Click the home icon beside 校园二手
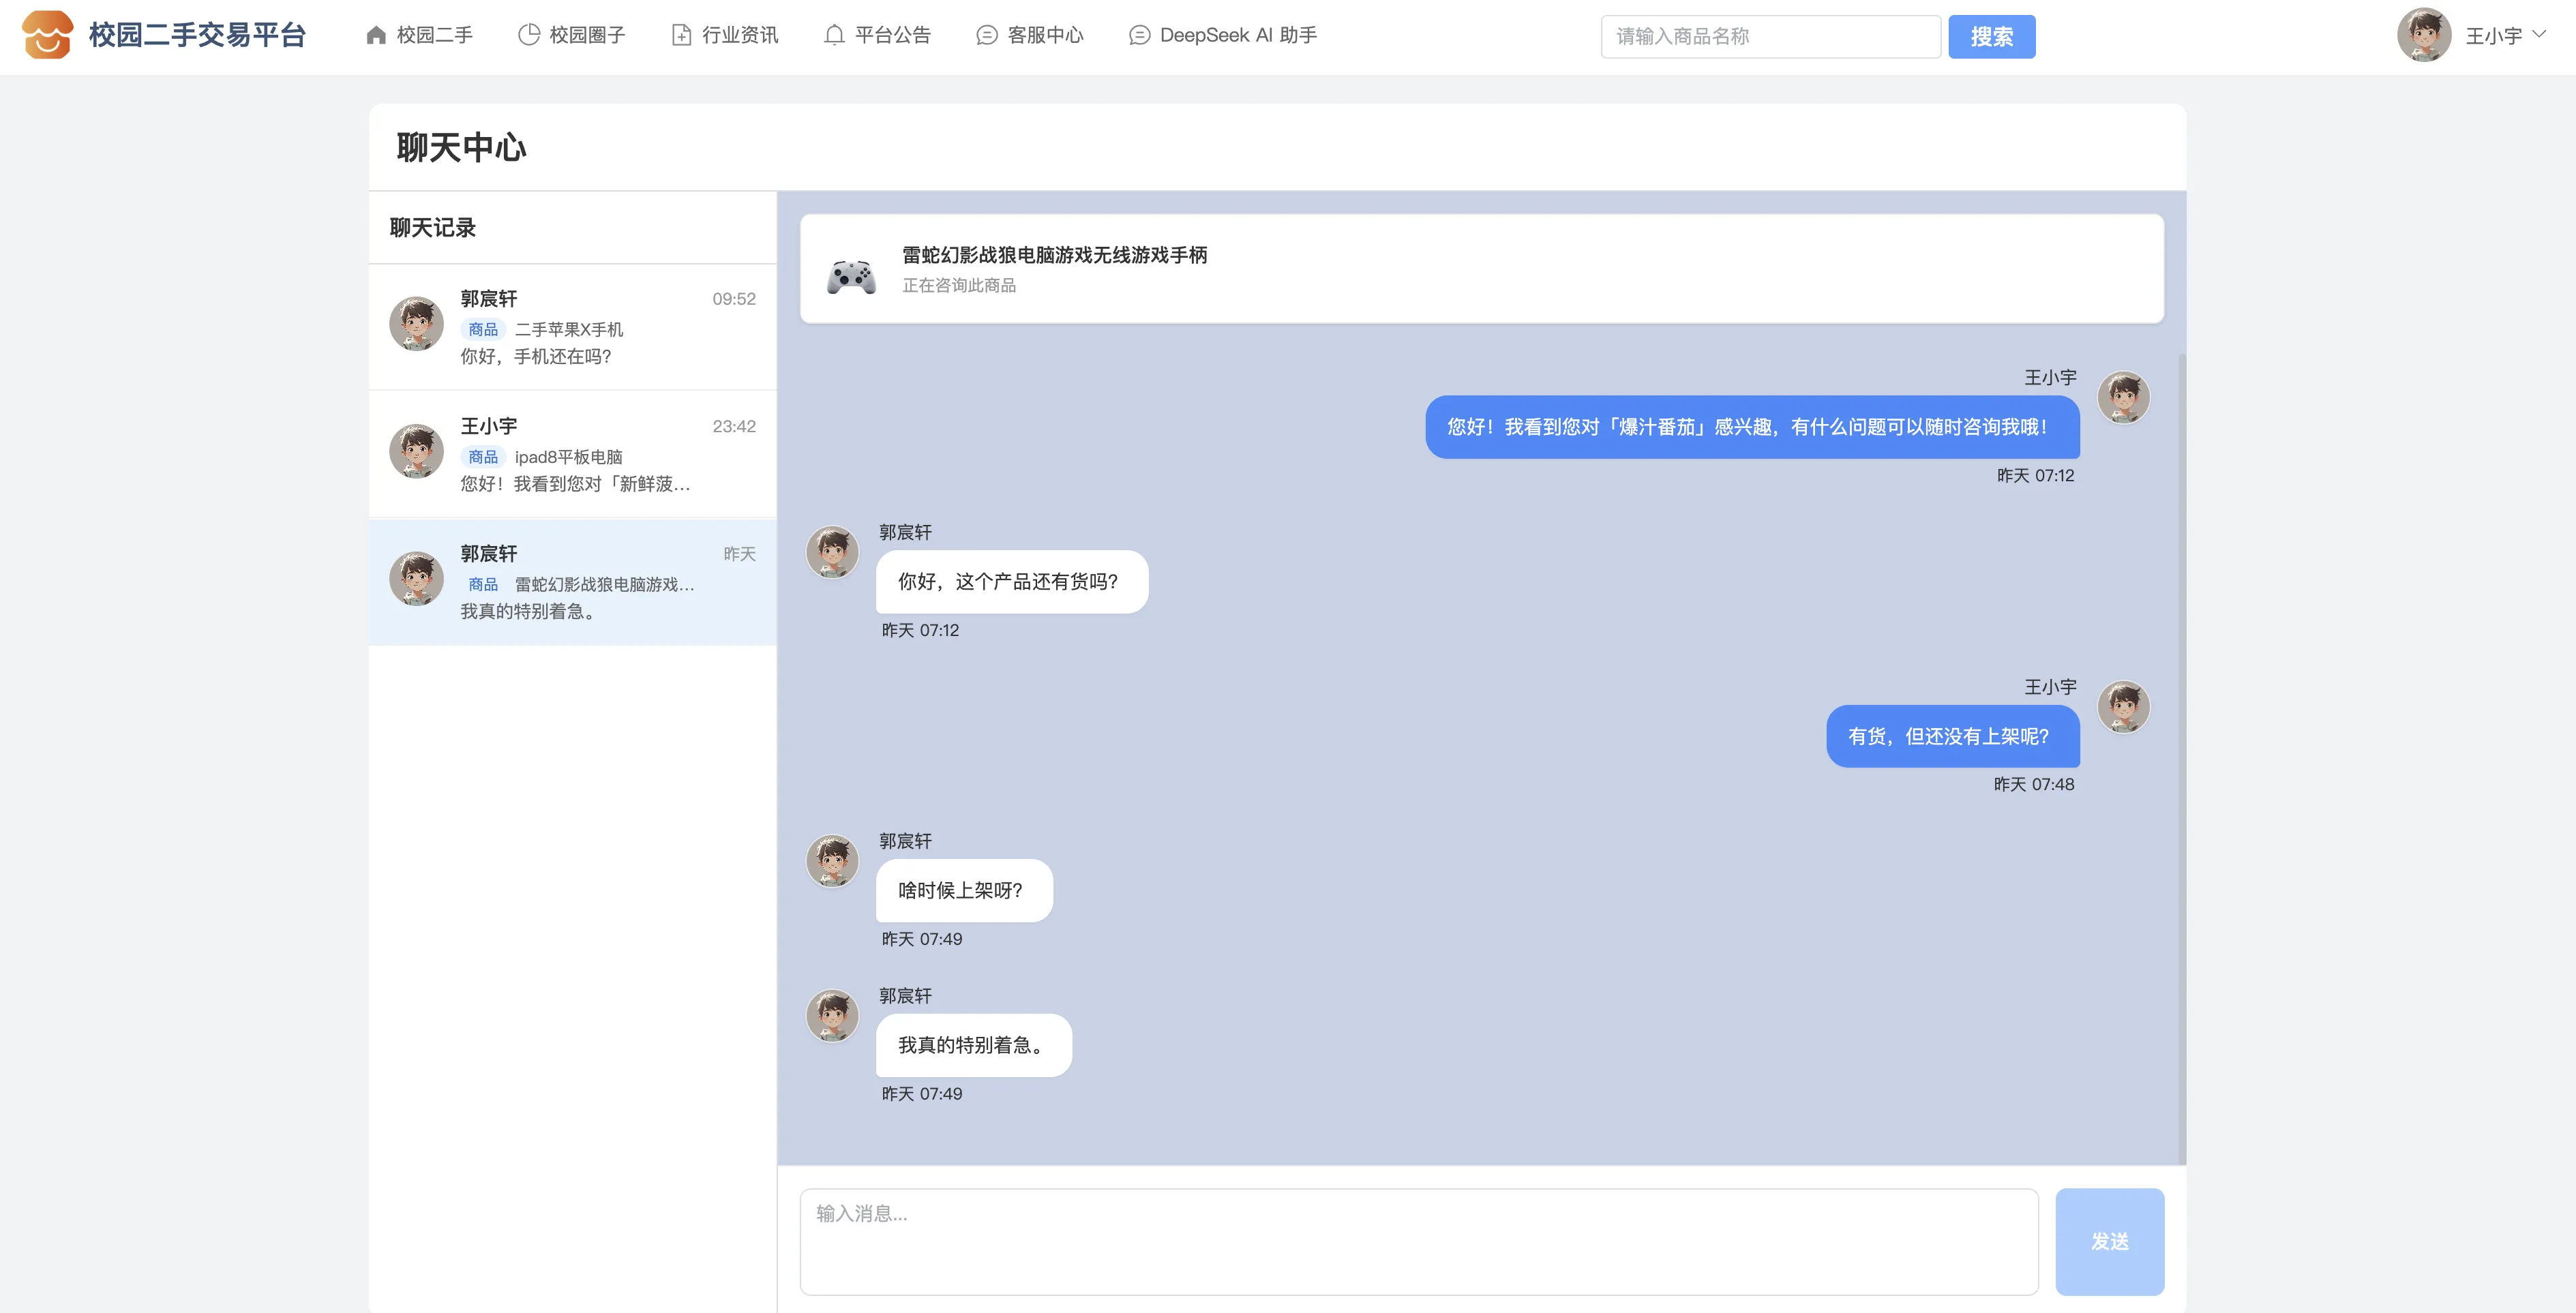Viewport: 2576px width, 1313px height. pyautogui.click(x=376, y=36)
